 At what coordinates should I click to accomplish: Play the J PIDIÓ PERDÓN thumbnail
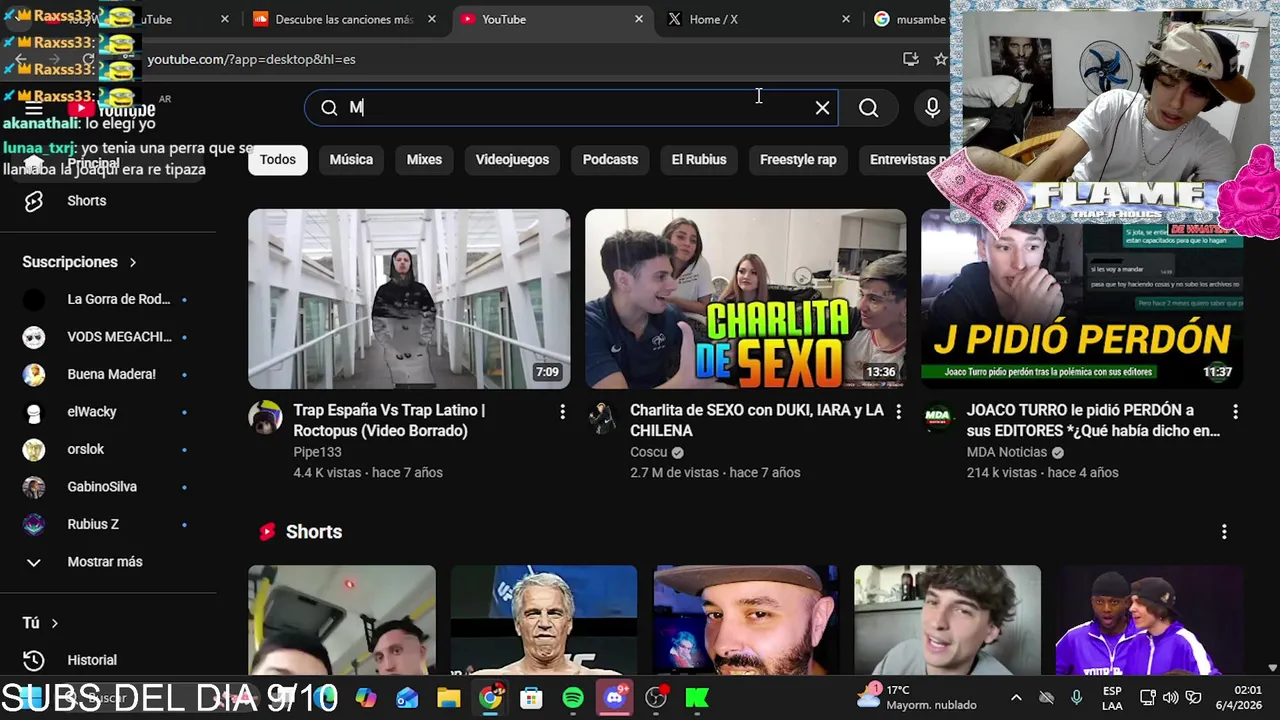click(x=1082, y=298)
